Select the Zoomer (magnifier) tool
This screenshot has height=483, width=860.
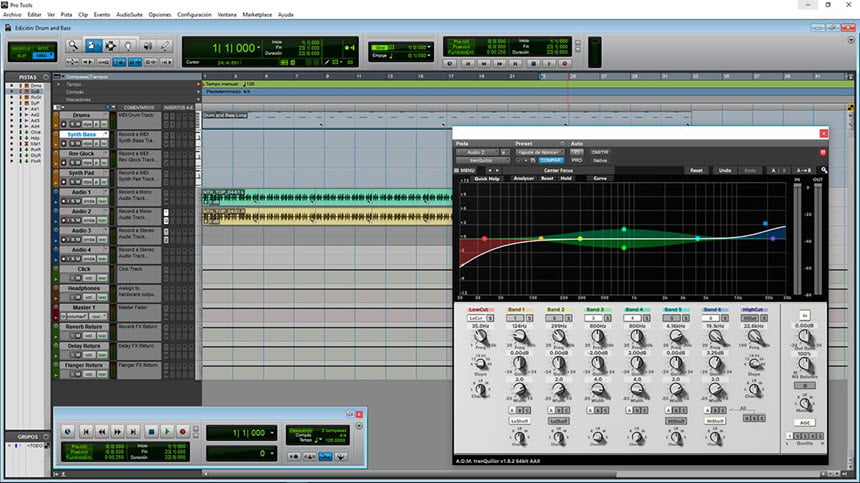tap(73, 46)
